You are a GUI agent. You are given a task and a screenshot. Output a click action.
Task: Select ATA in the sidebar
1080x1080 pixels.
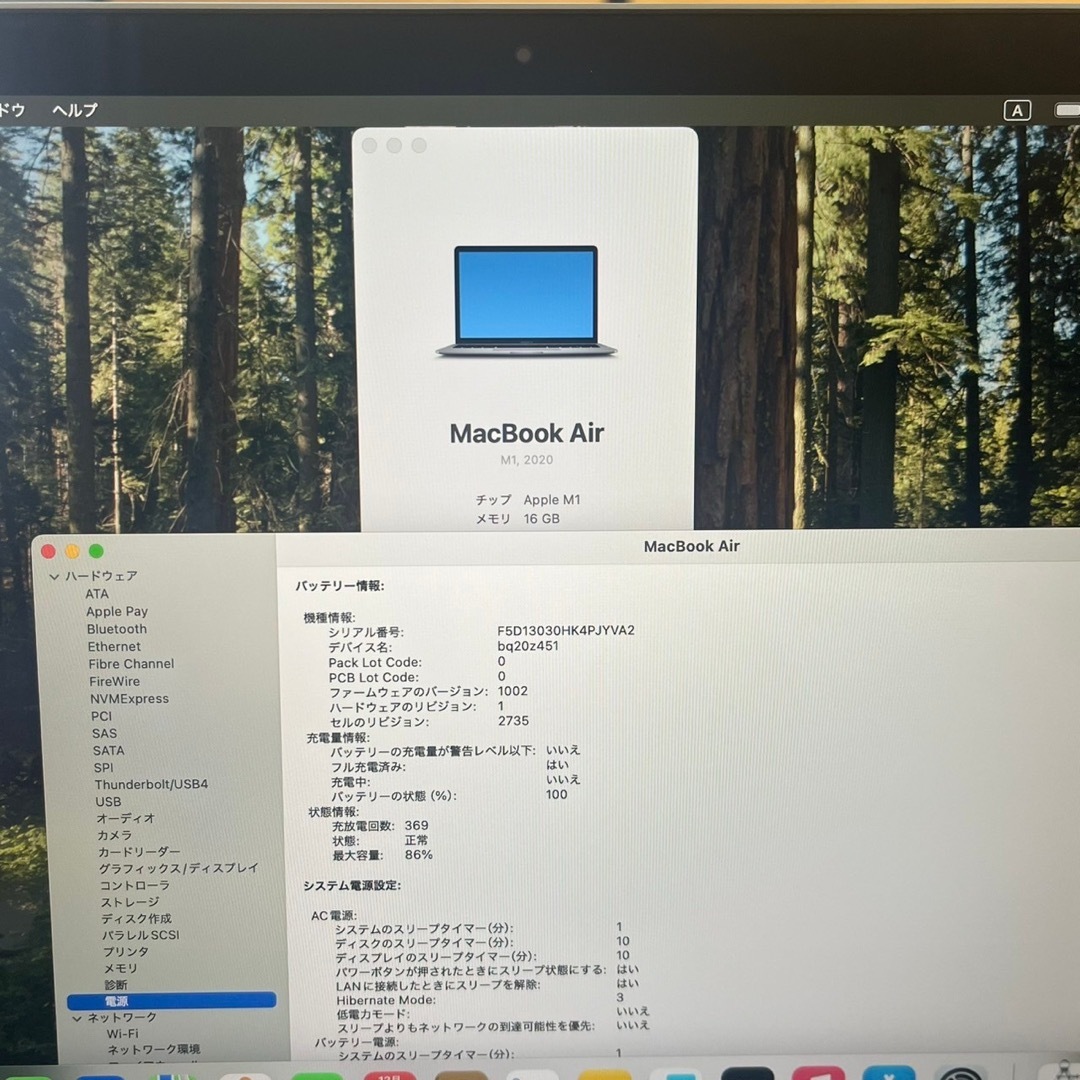(97, 594)
